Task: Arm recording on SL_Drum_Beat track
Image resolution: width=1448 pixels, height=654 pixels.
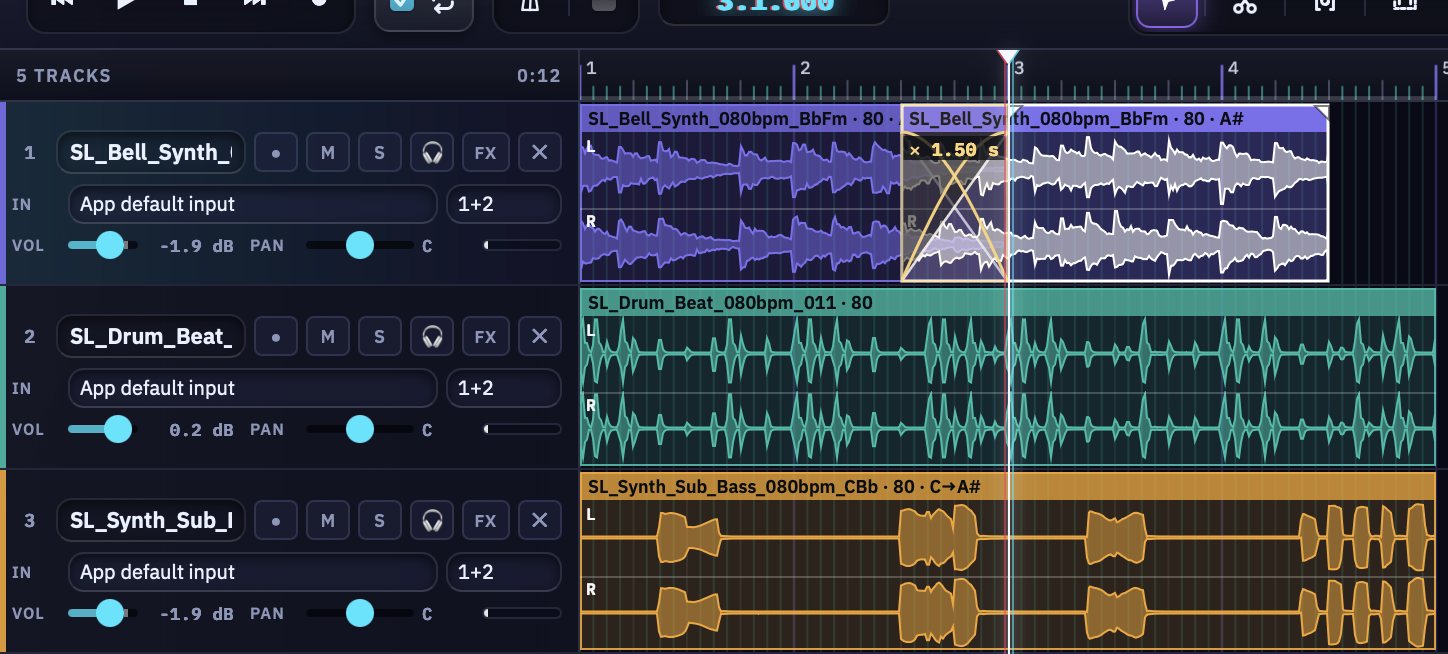Action: 275,337
